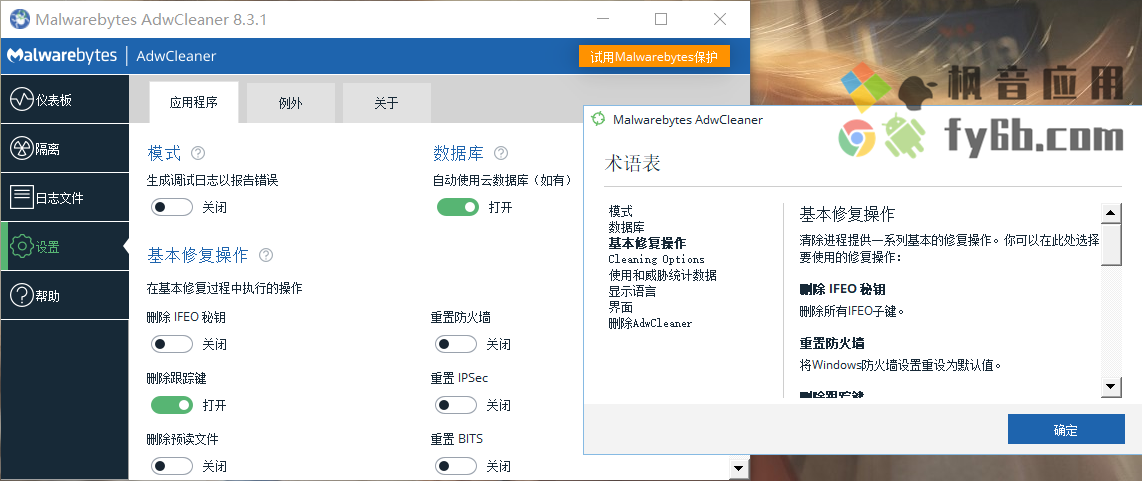
Task: Turn off the 删除跟踪键 switch
Action: (x=172, y=404)
